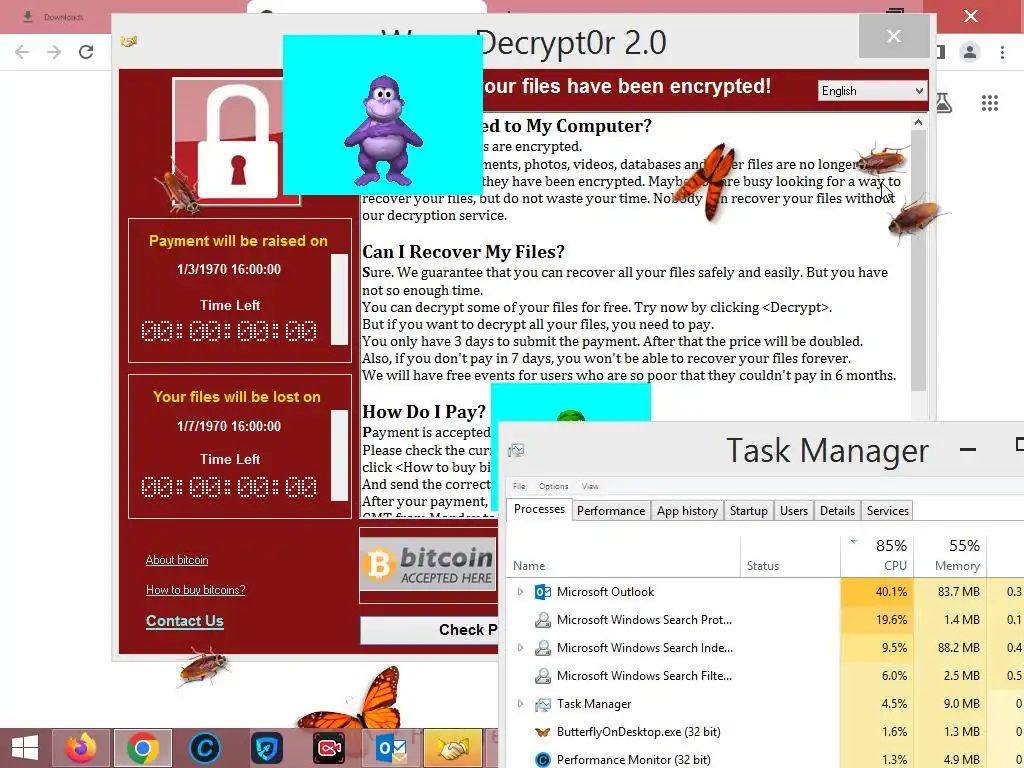Select the Processes tab
1024x768 pixels.
pyautogui.click(x=539, y=509)
